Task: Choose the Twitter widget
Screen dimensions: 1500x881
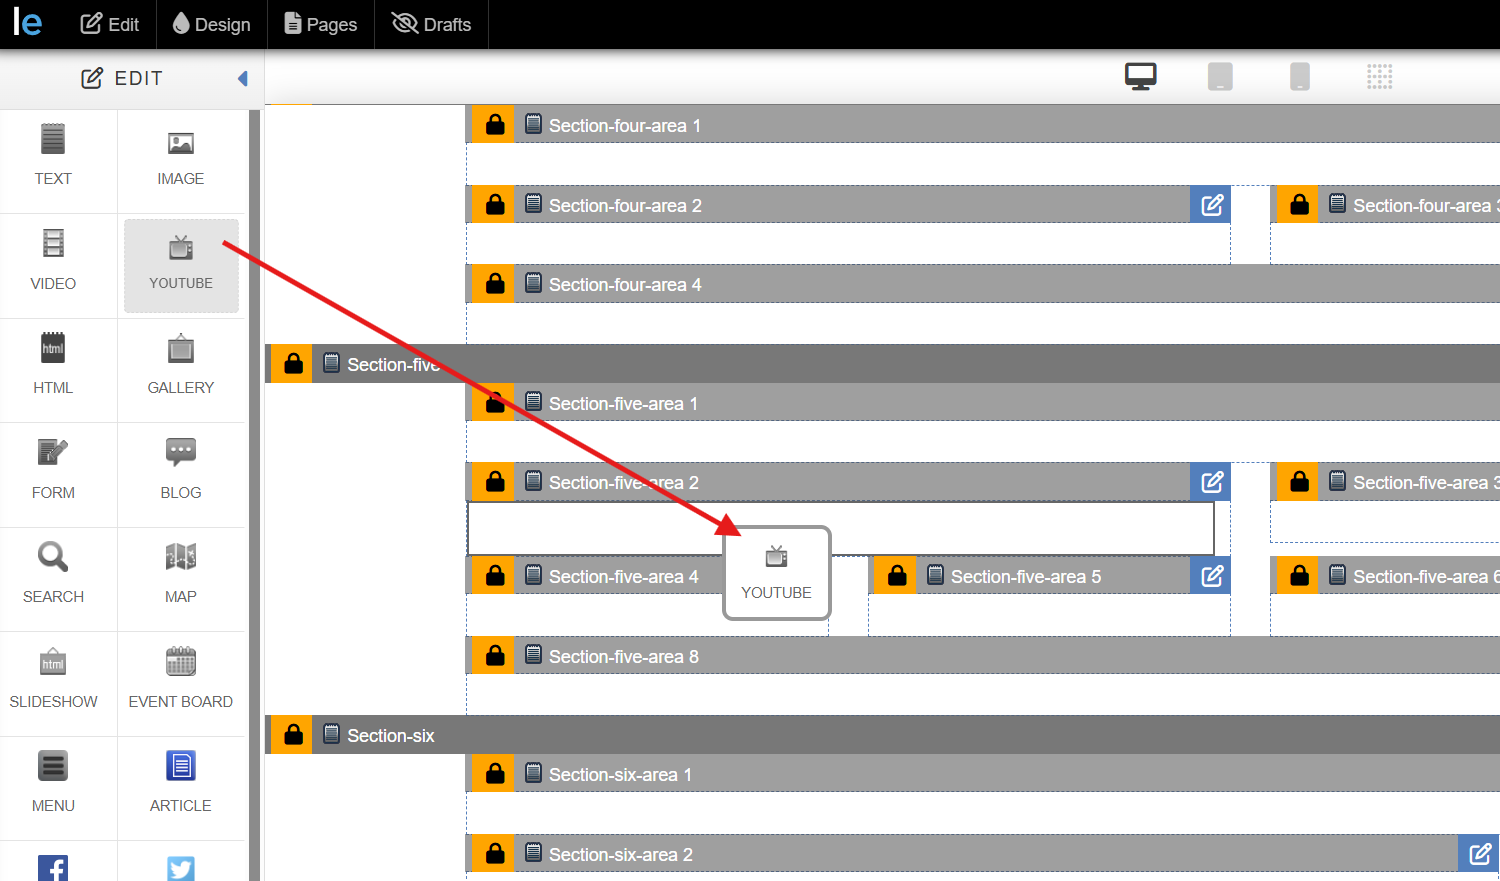Action: (x=180, y=866)
